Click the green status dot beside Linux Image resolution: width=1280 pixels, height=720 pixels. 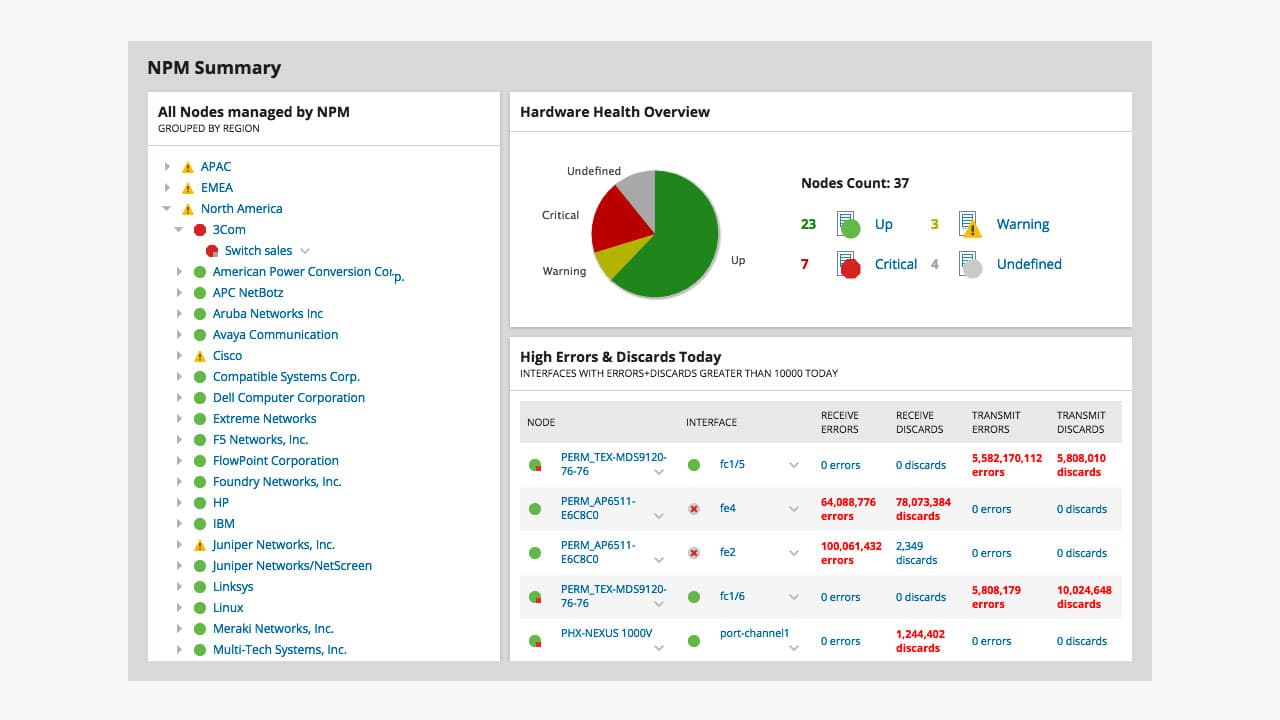[199, 607]
